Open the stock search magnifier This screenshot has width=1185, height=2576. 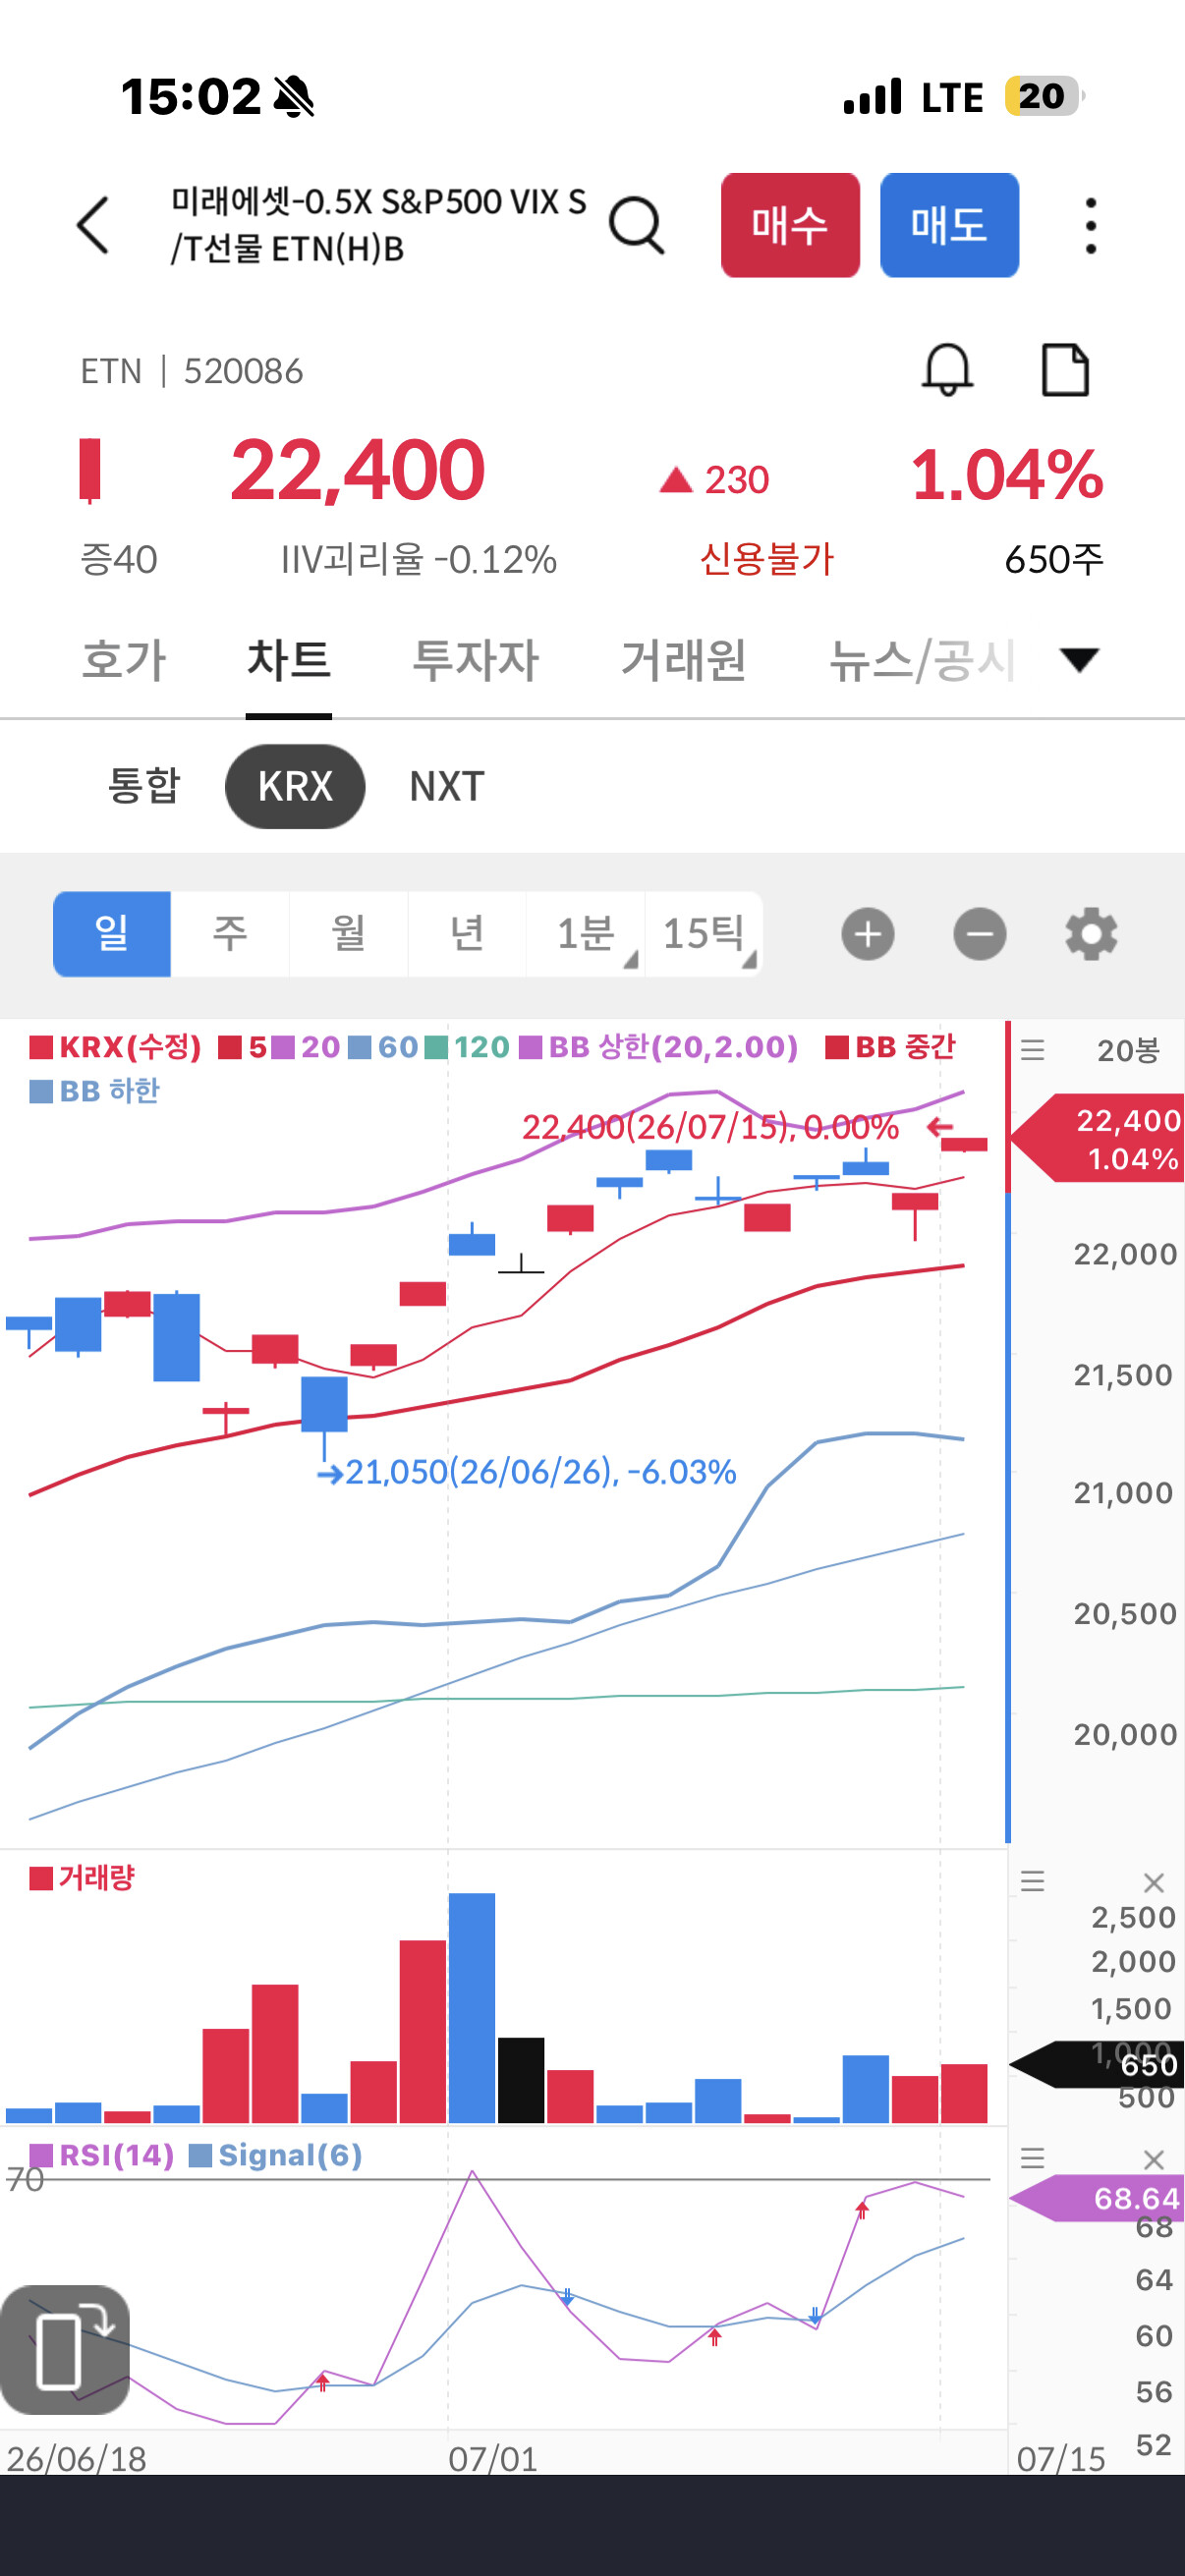click(637, 225)
